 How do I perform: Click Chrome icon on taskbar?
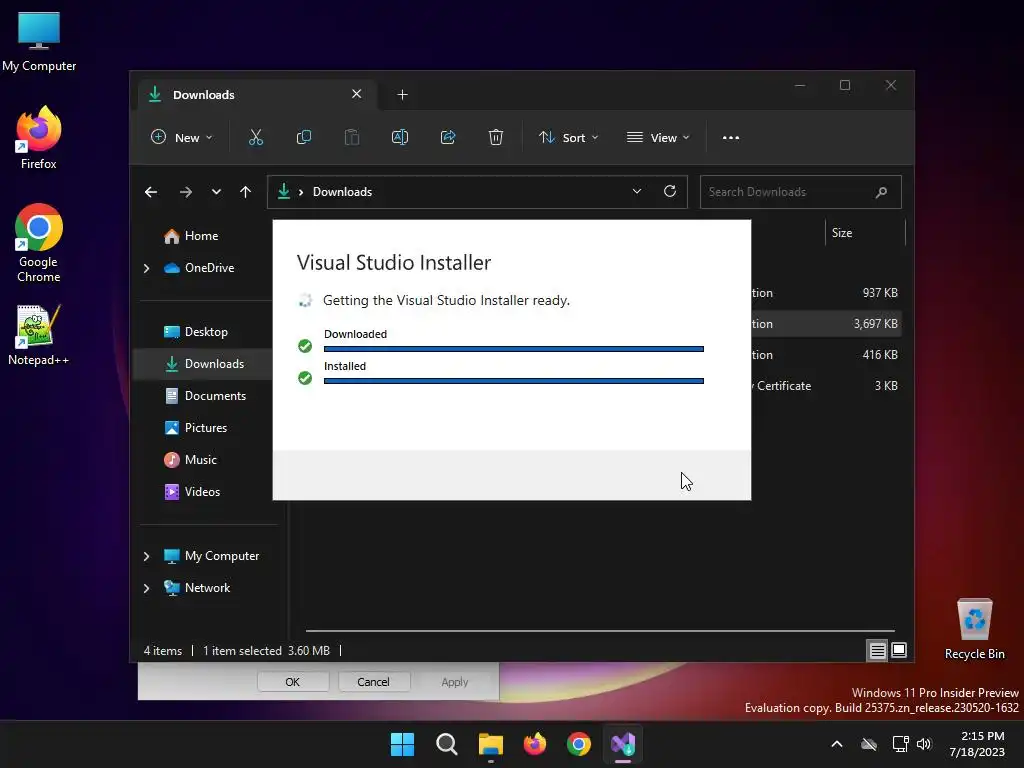[x=579, y=744]
